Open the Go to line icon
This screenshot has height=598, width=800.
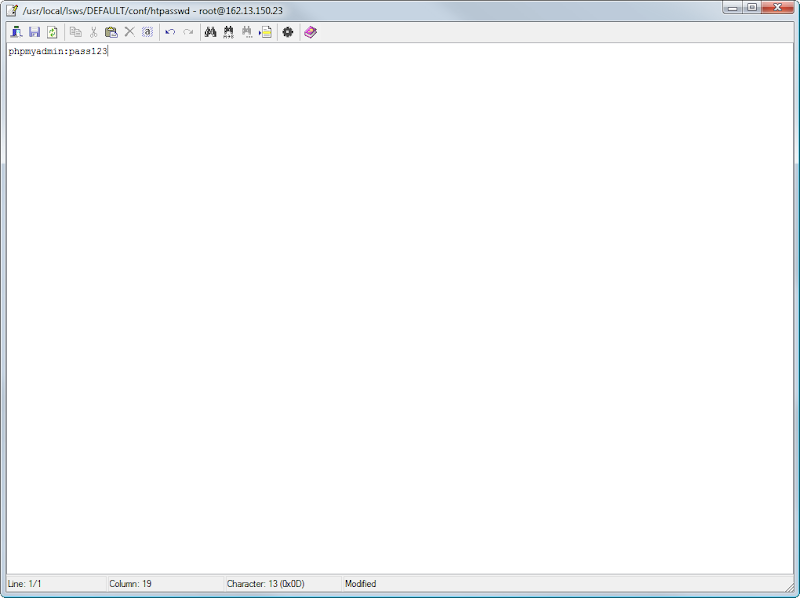point(265,32)
